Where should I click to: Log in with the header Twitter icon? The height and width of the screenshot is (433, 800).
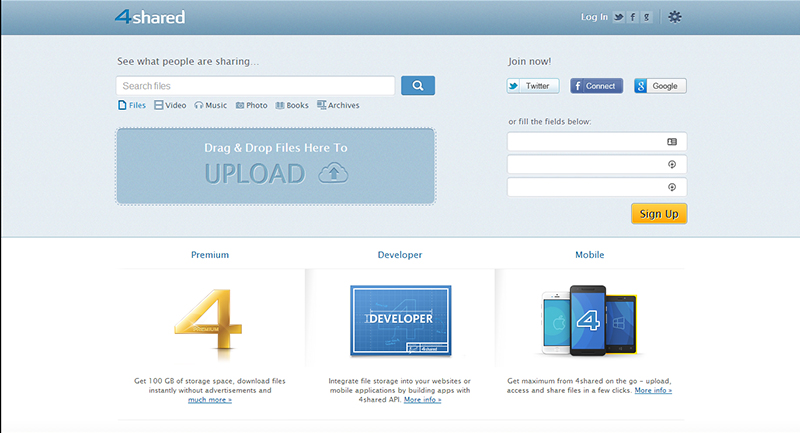point(618,17)
